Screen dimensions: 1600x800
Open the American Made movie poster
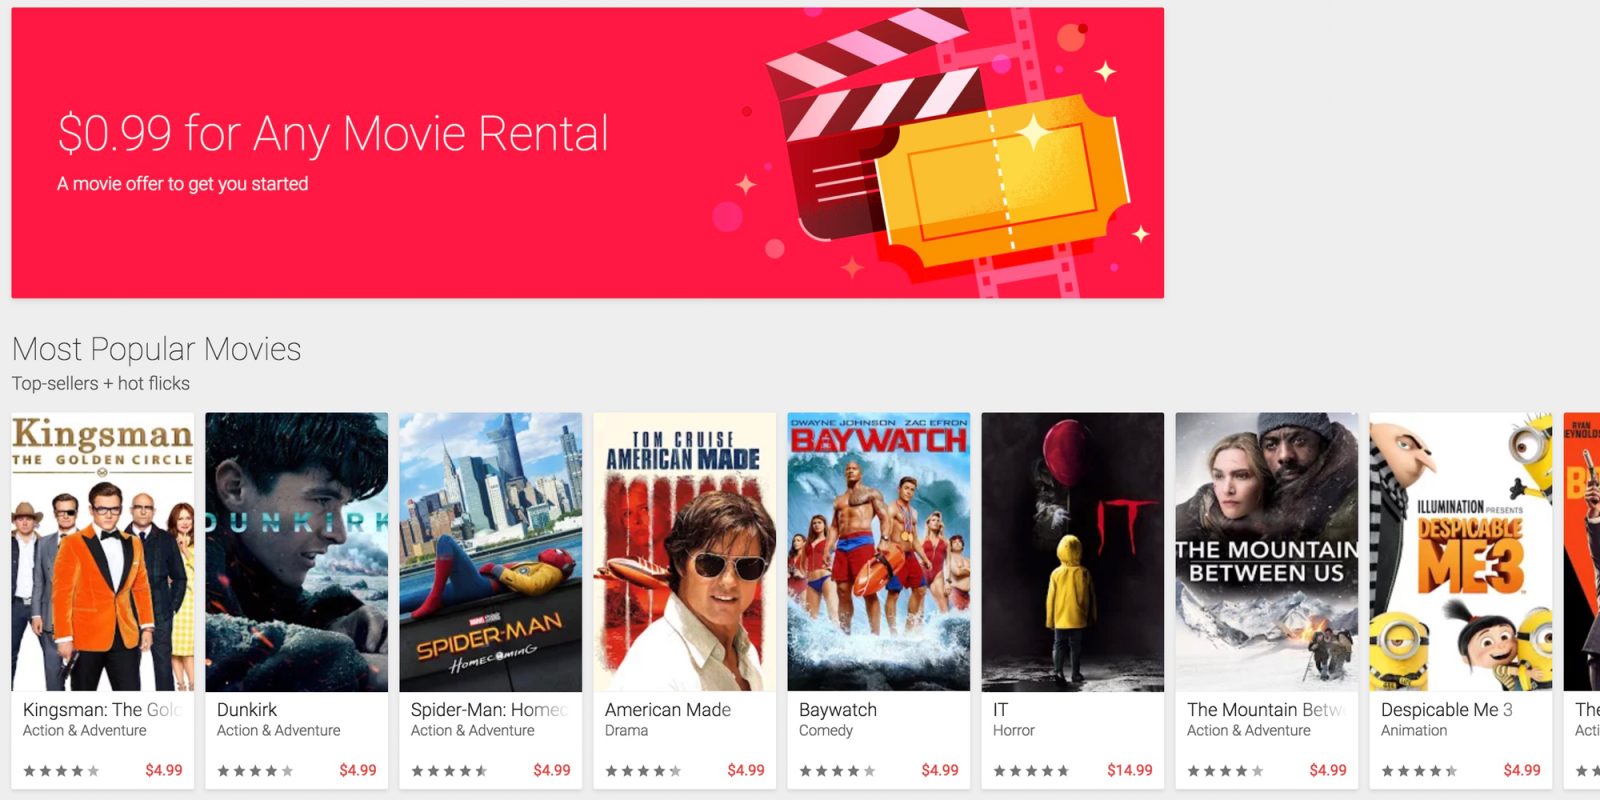click(x=685, y=552)
